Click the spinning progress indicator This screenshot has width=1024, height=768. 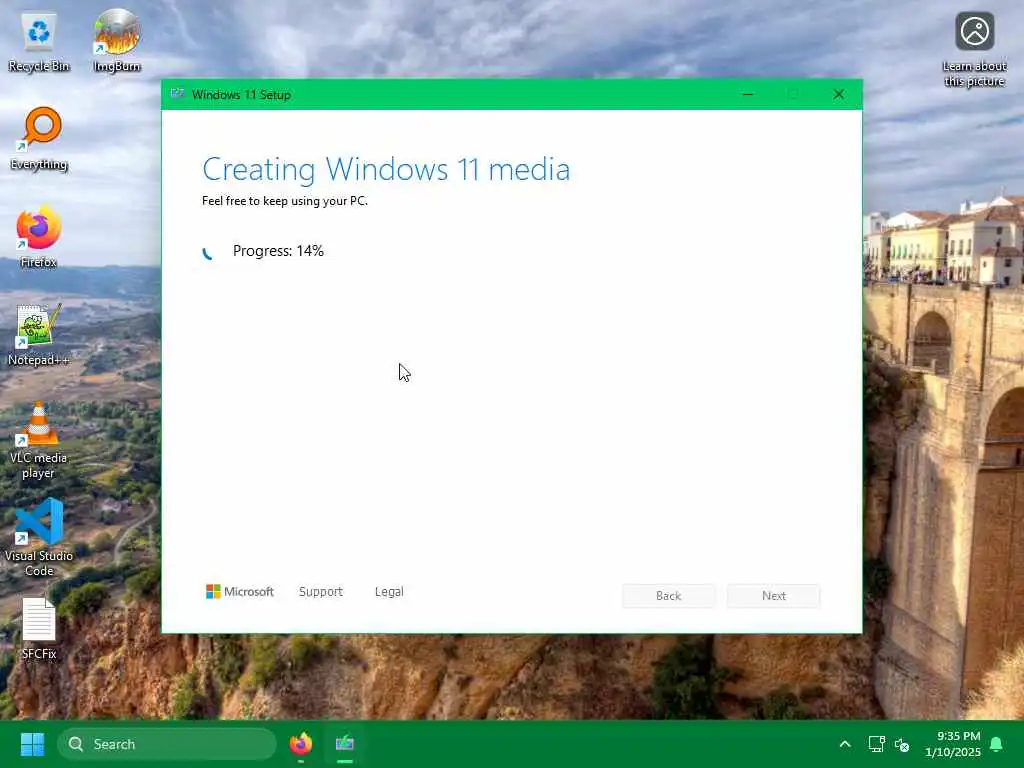(x=208, y=253)
